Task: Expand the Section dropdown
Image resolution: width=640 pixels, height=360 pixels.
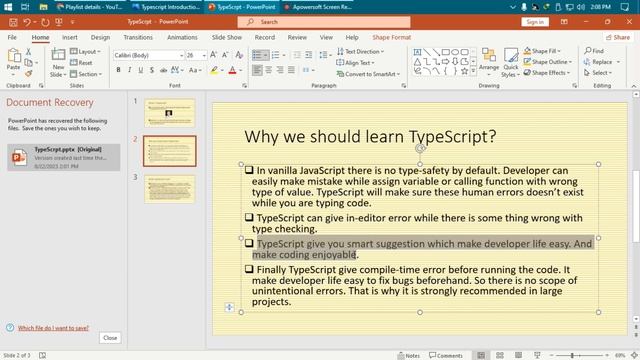Action: point(86,74)
